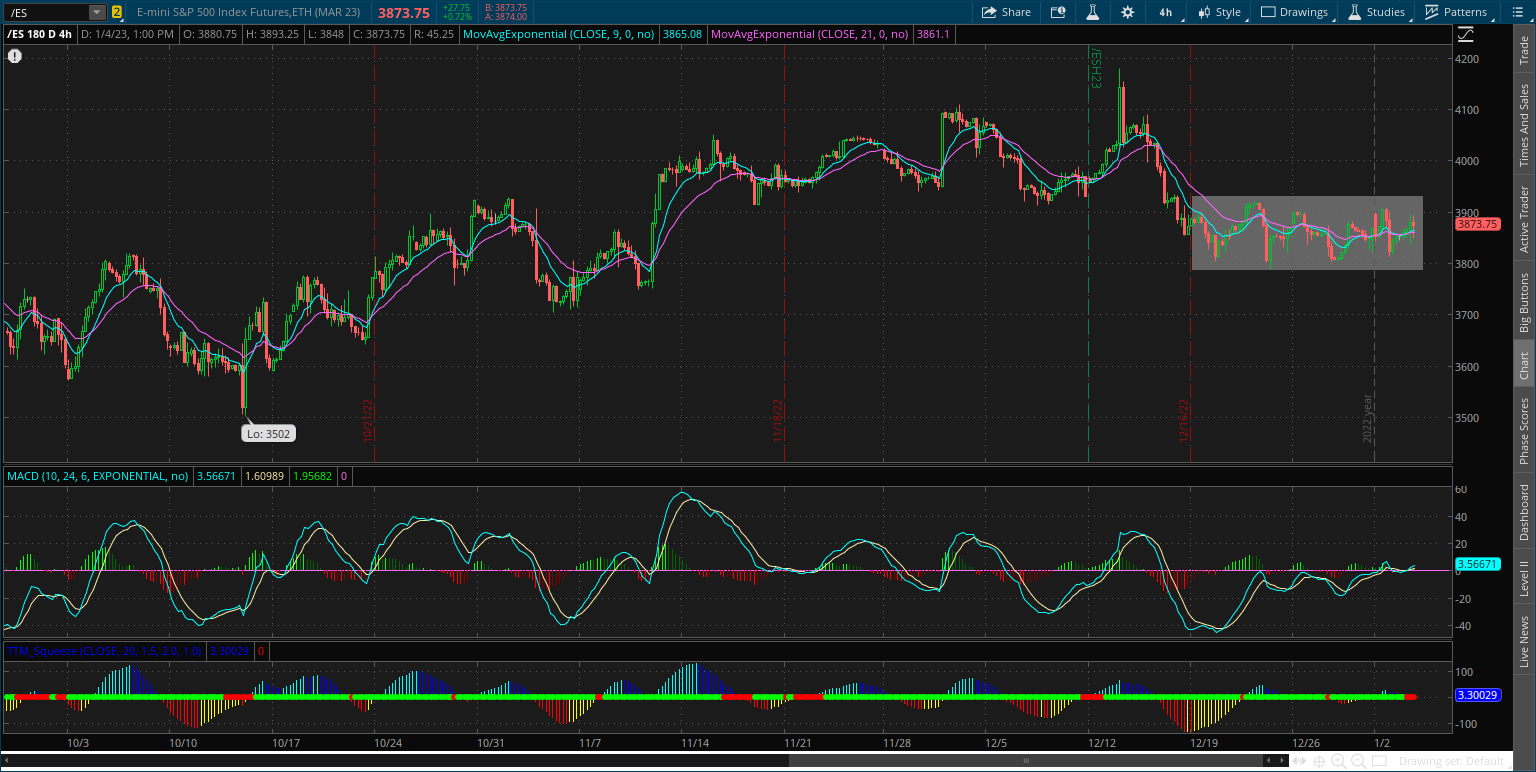Click the H: 3893.25 high value
Screen dimensions: 1536x772
click(273, 34)
